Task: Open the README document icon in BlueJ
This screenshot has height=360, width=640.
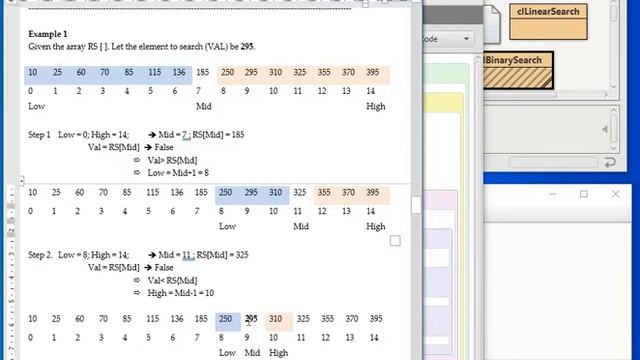Action: pos(492,24)
